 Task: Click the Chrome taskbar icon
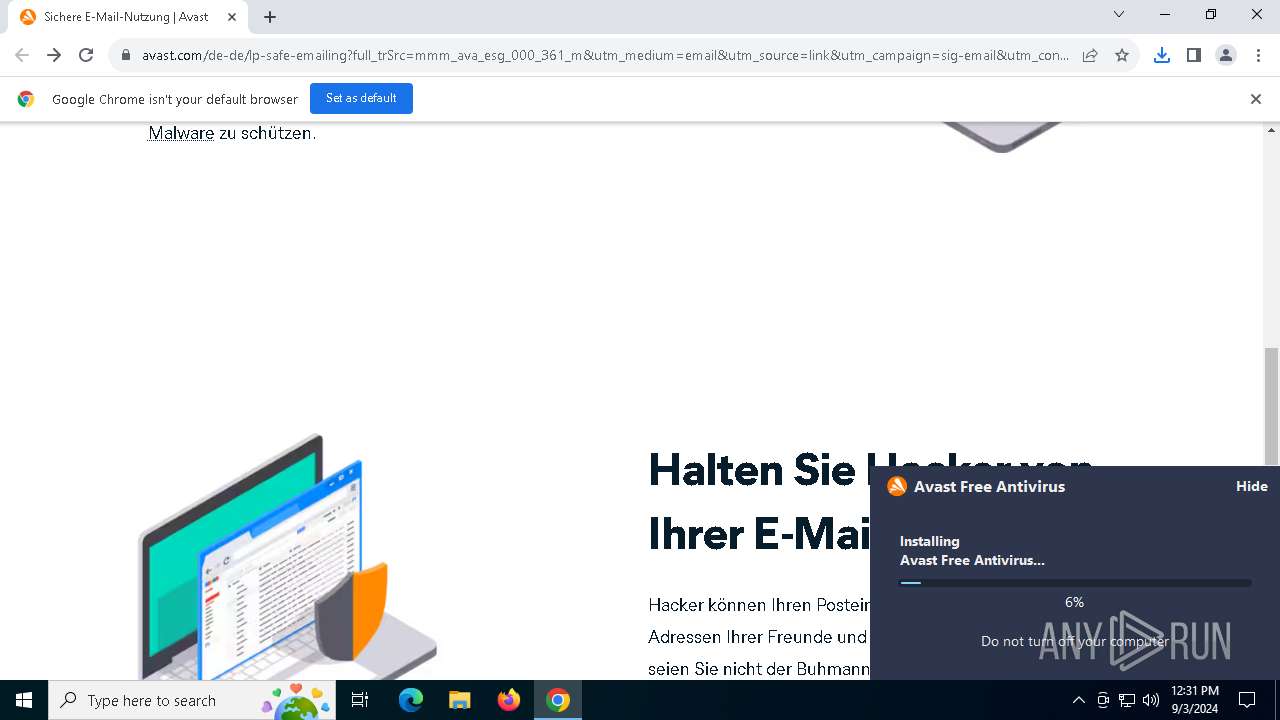[558, 700]
